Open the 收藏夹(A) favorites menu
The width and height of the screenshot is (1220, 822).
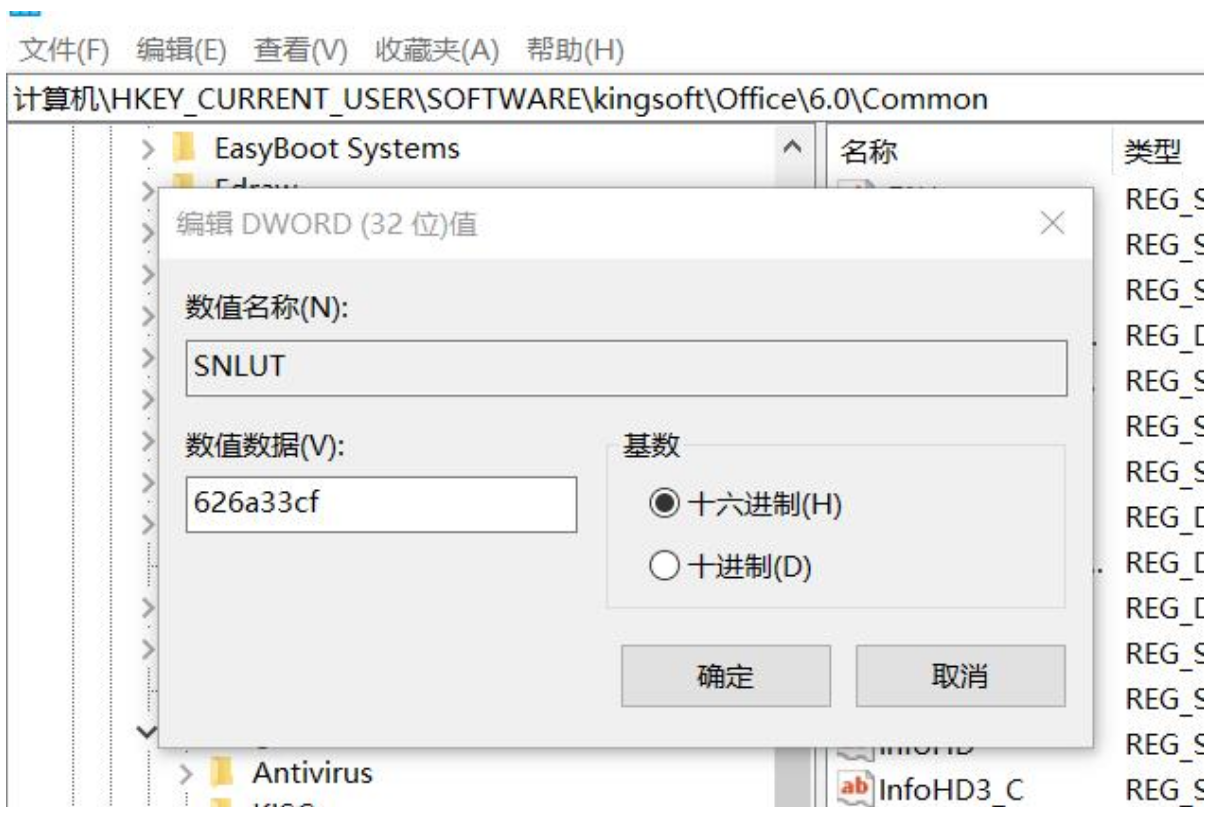click(x=436, y=50)
